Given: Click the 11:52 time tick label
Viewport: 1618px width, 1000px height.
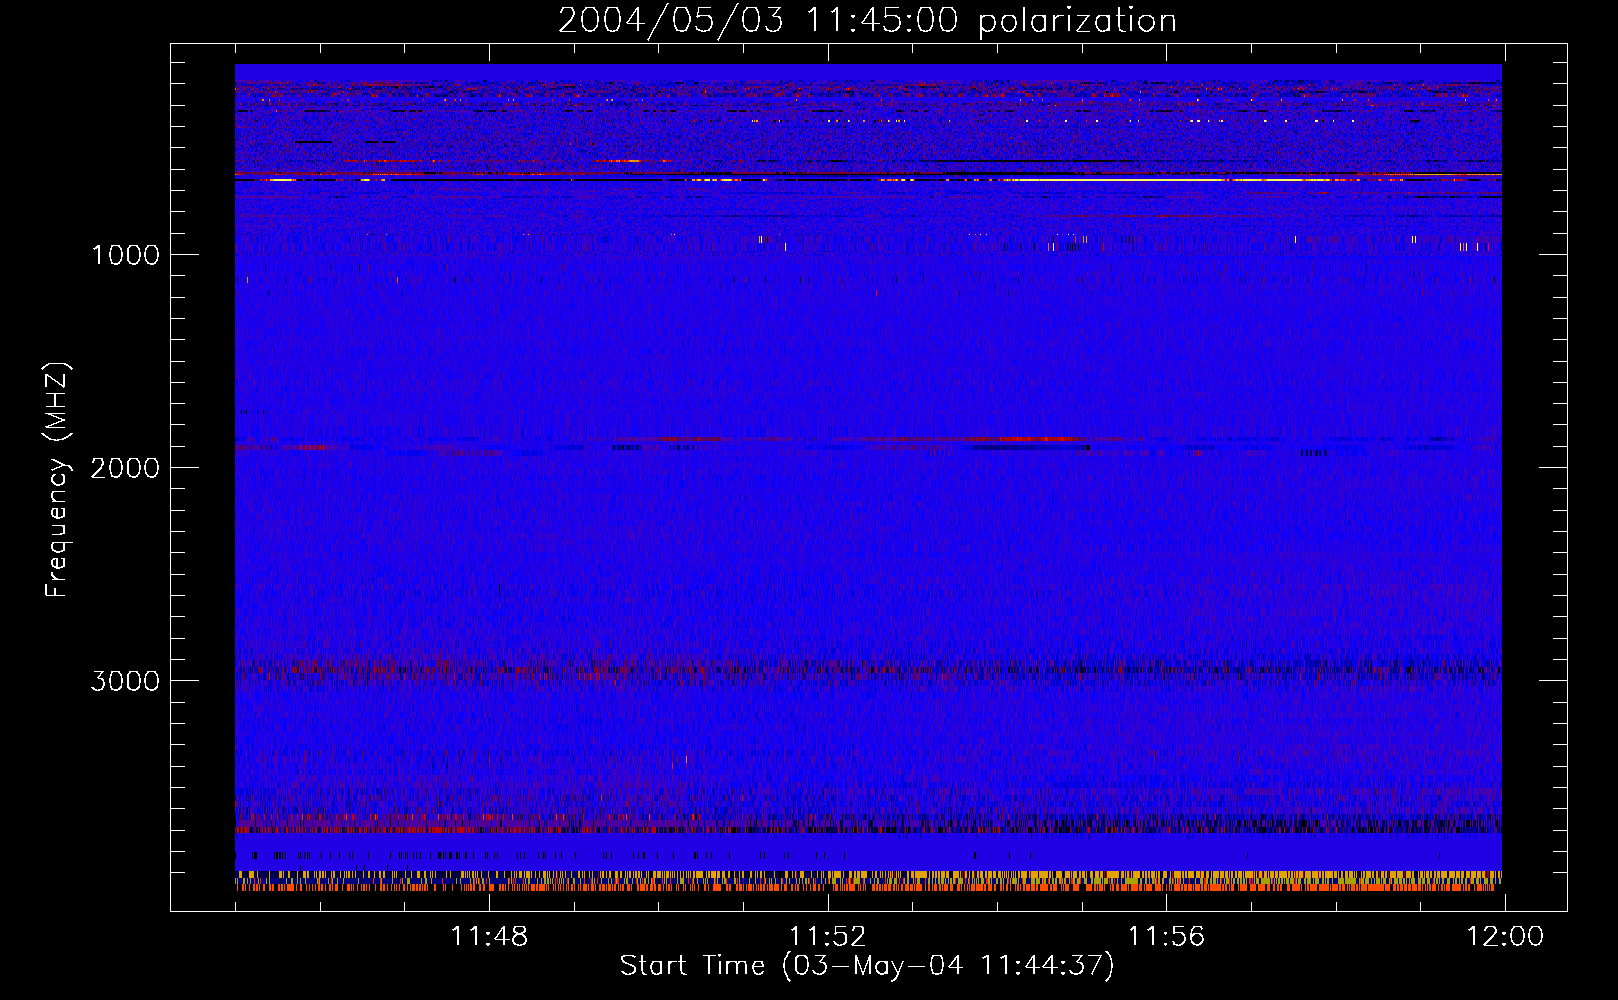Looking at the screenshot, I should pyautogui.click(x=827, y=937).
